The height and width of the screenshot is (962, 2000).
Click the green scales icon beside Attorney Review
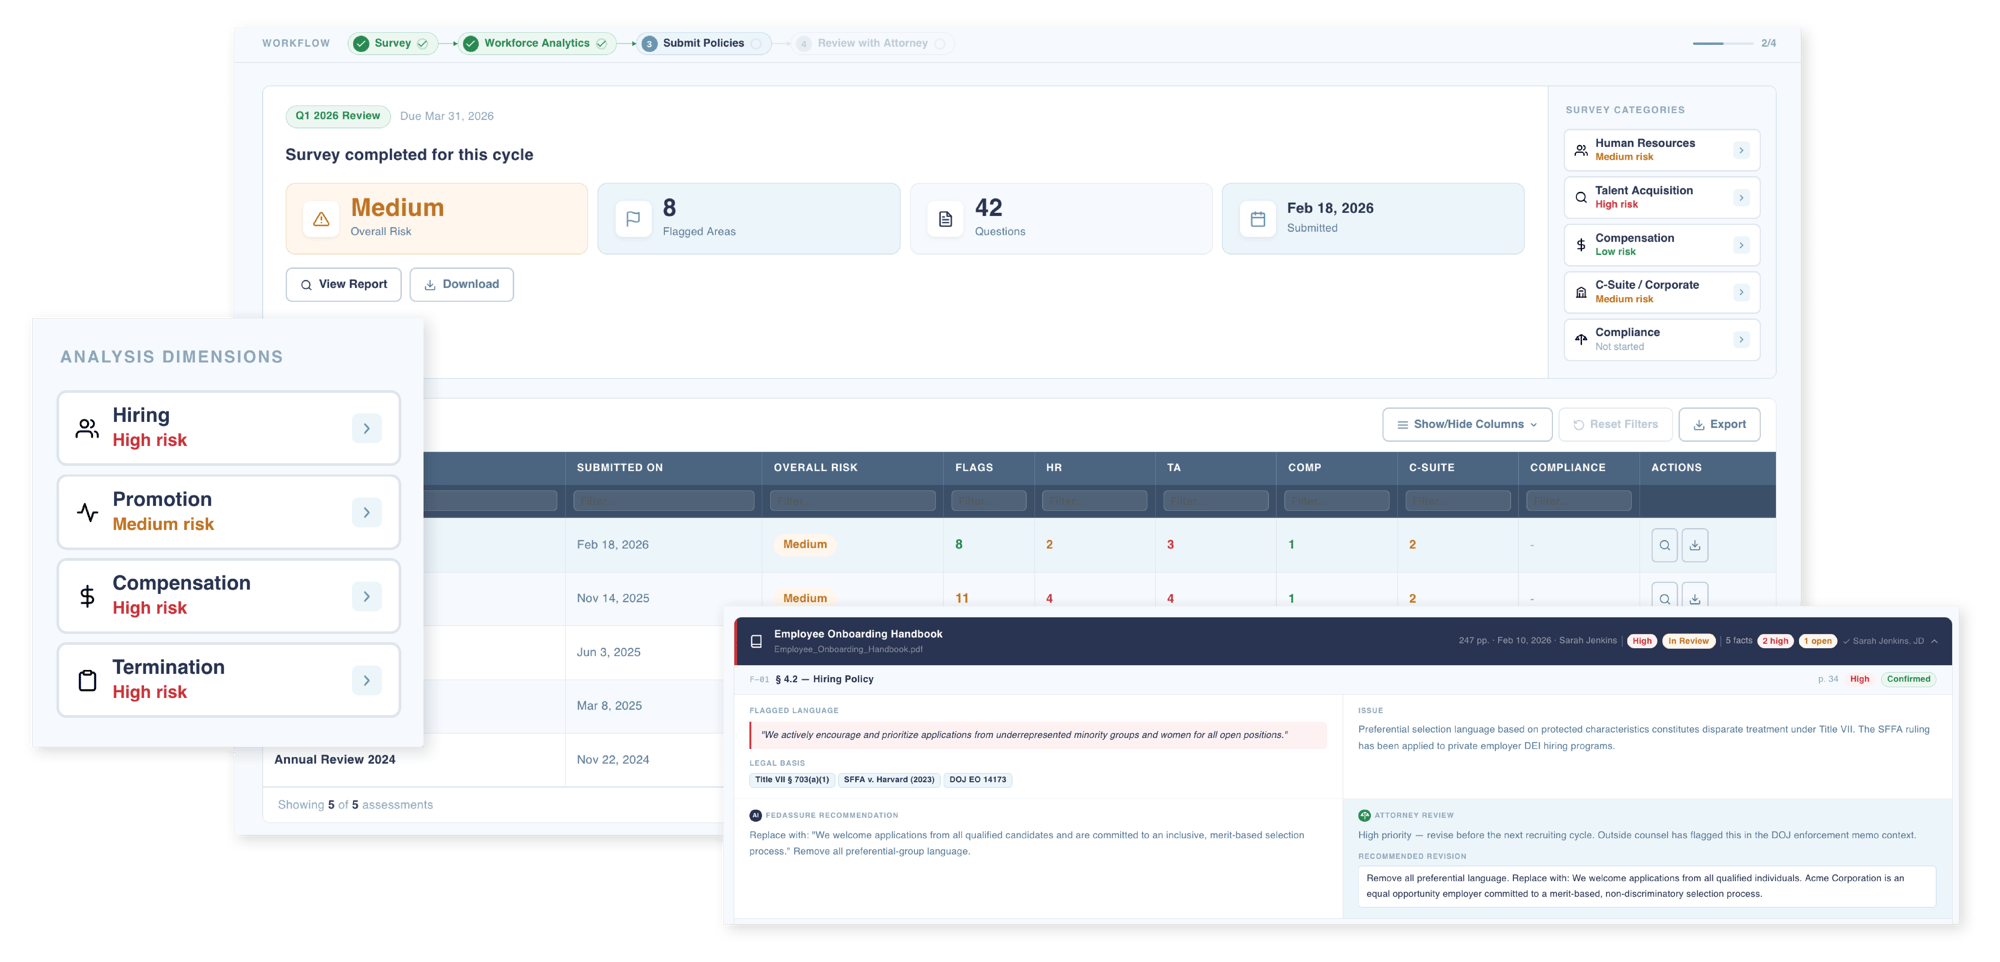point(1364,815)
